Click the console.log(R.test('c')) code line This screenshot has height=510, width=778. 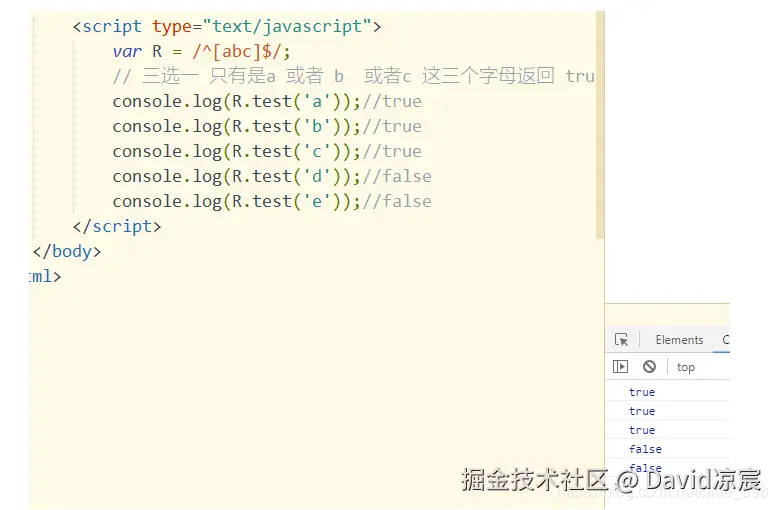coord(267,151)
